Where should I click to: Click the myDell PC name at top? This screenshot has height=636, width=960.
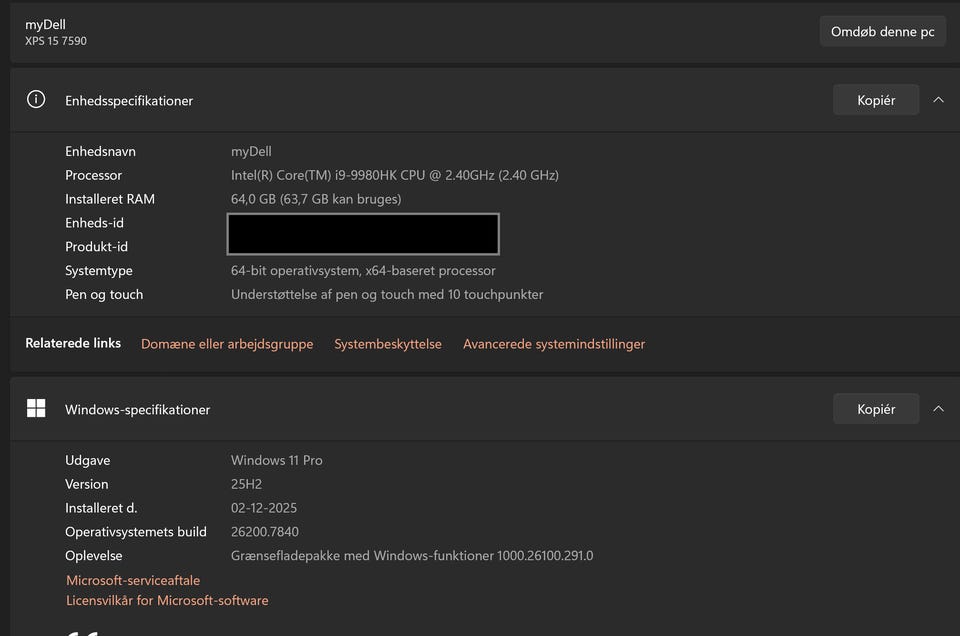coord(45,24)
